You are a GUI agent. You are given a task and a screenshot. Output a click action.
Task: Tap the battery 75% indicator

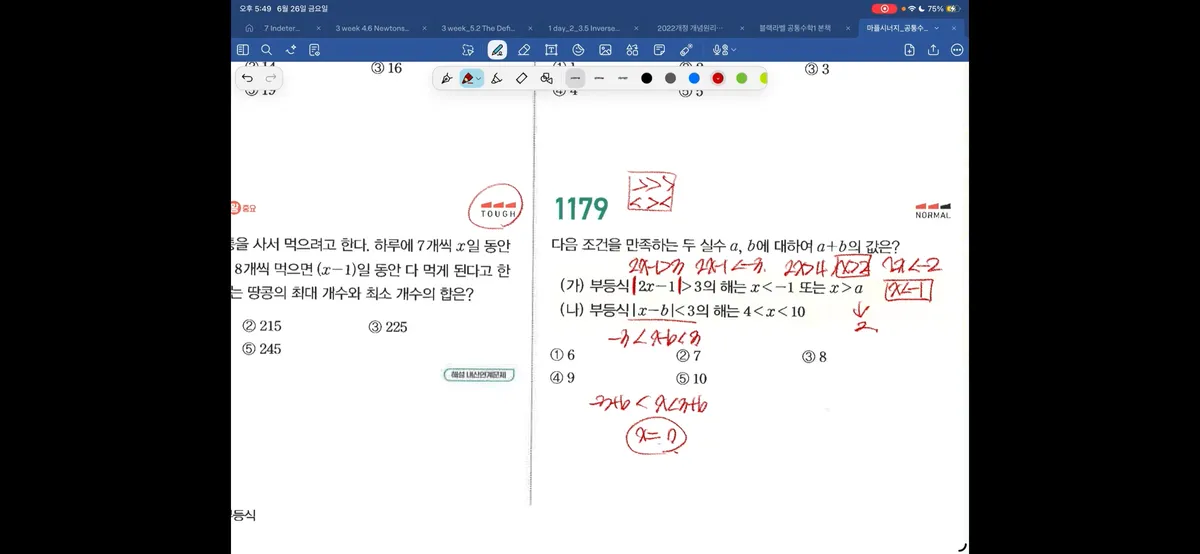tap(942, 8)
